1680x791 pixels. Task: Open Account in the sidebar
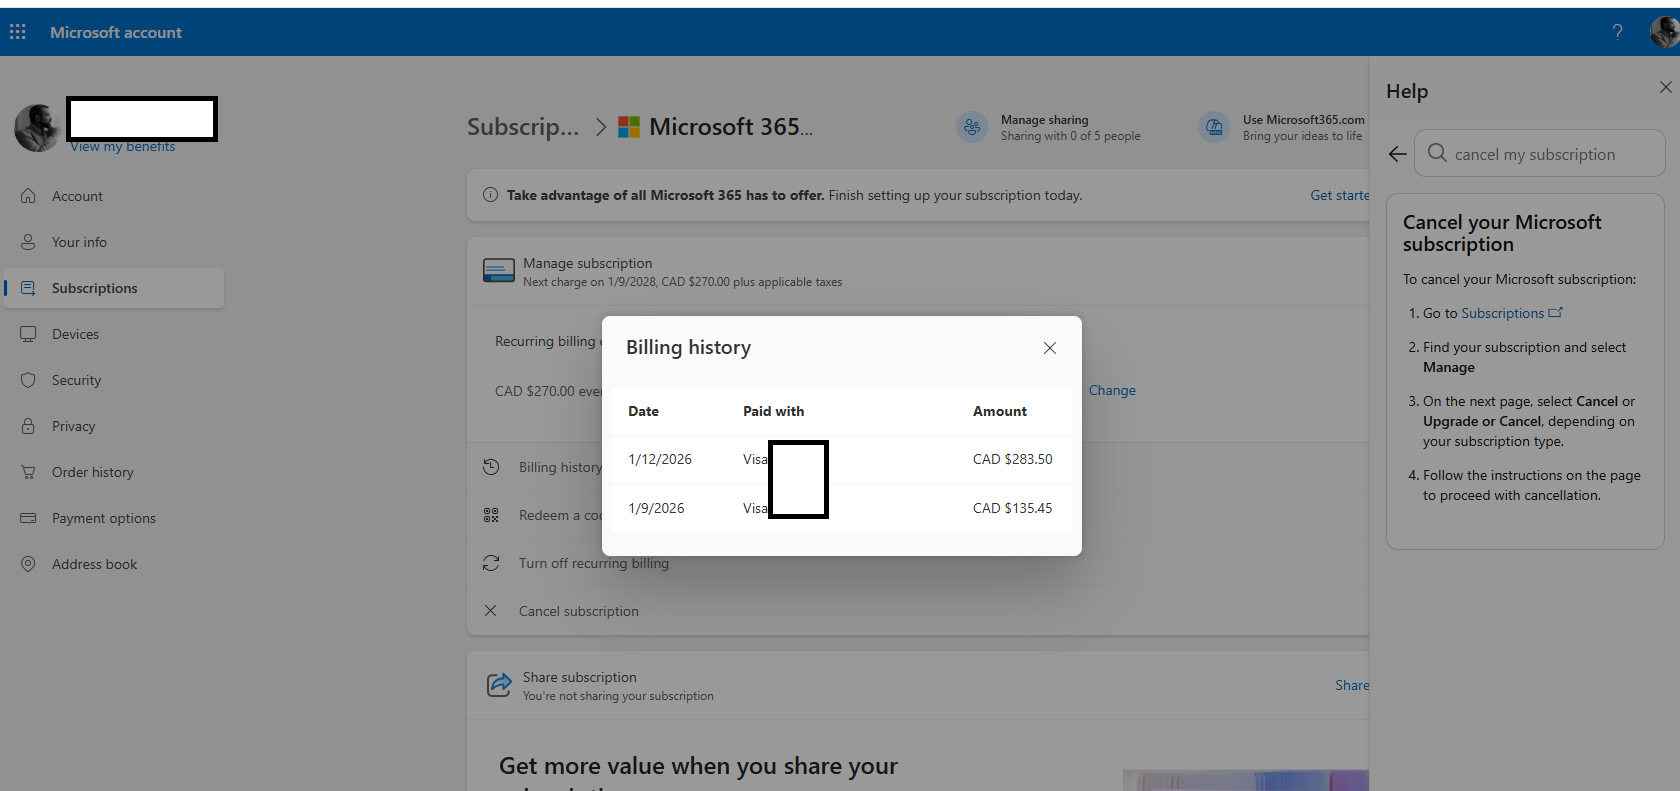tap(114, 196)
